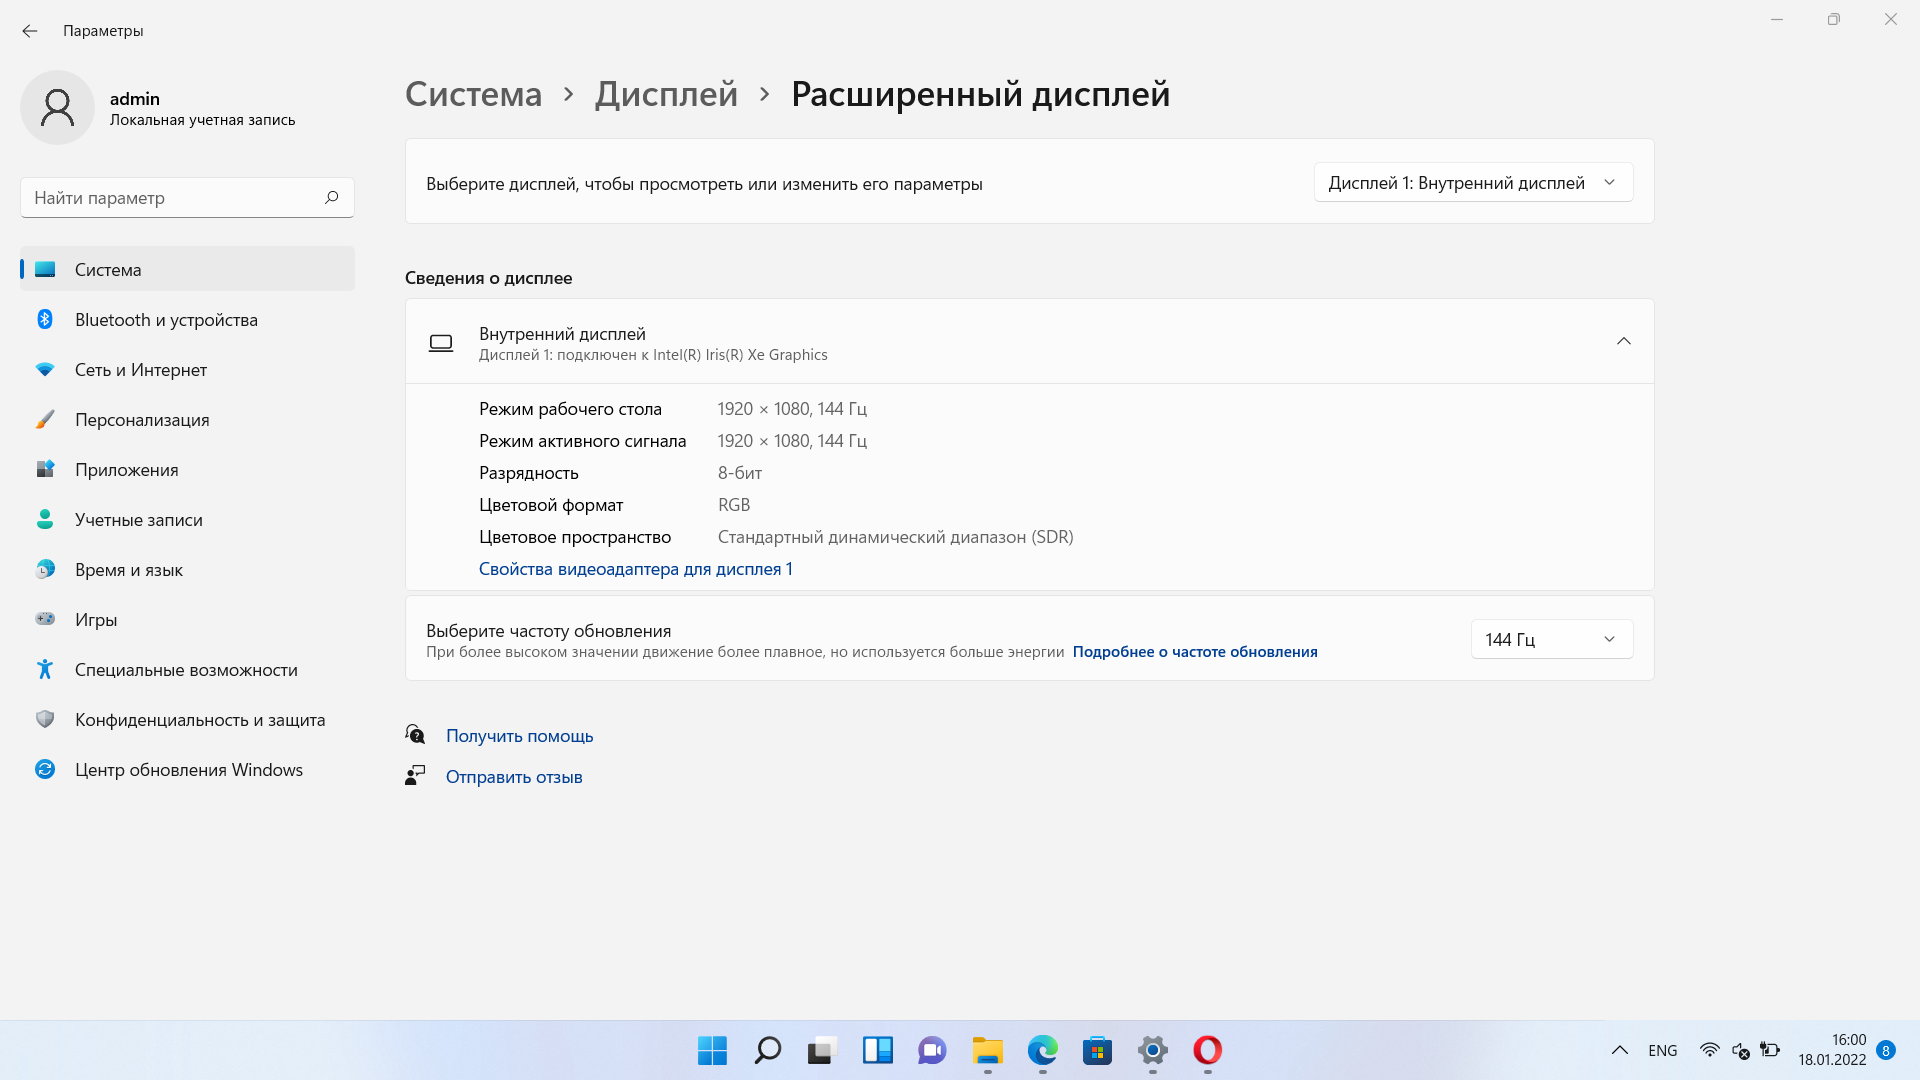Click the back arrow in Settings header
The height and width of the screenshot is (1080, 1920).
click(30, 31)
